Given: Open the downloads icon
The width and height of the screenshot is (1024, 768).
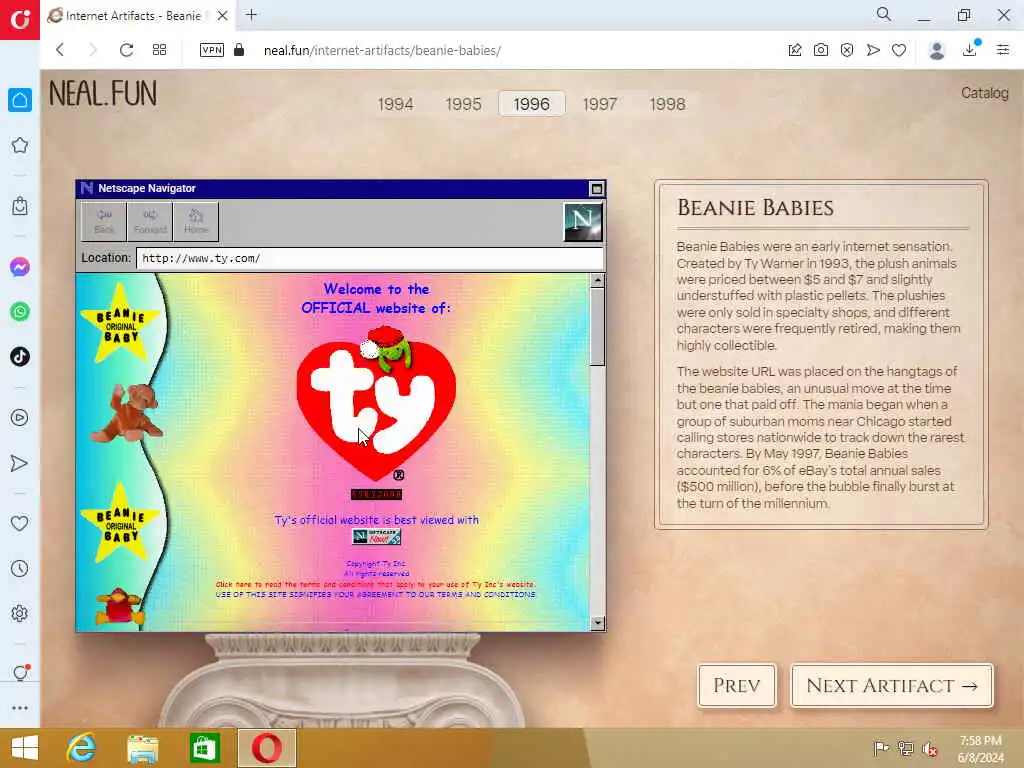Looking at the screenshot, I should click(970, 49).
